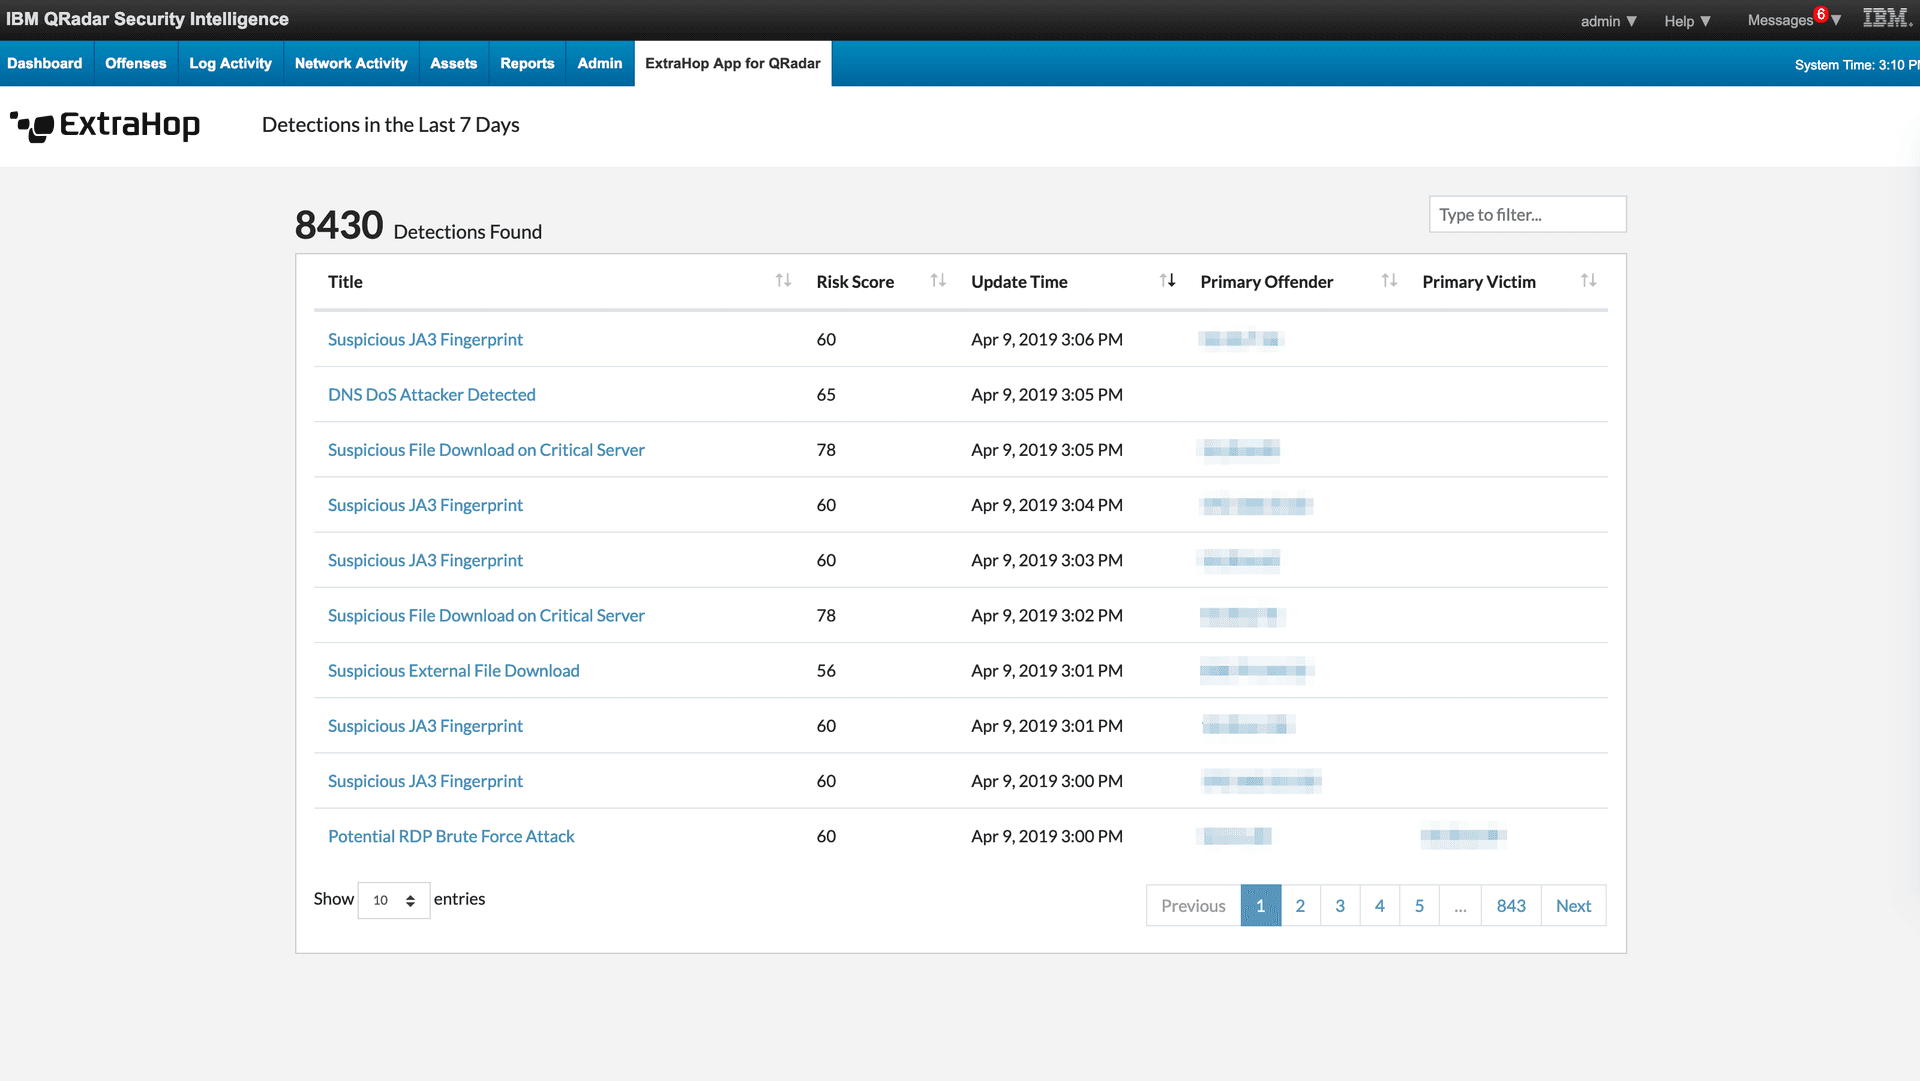1920x1081 pixels.
Task: Focus the Type to filter field
Action: (x=1527, y=214)
